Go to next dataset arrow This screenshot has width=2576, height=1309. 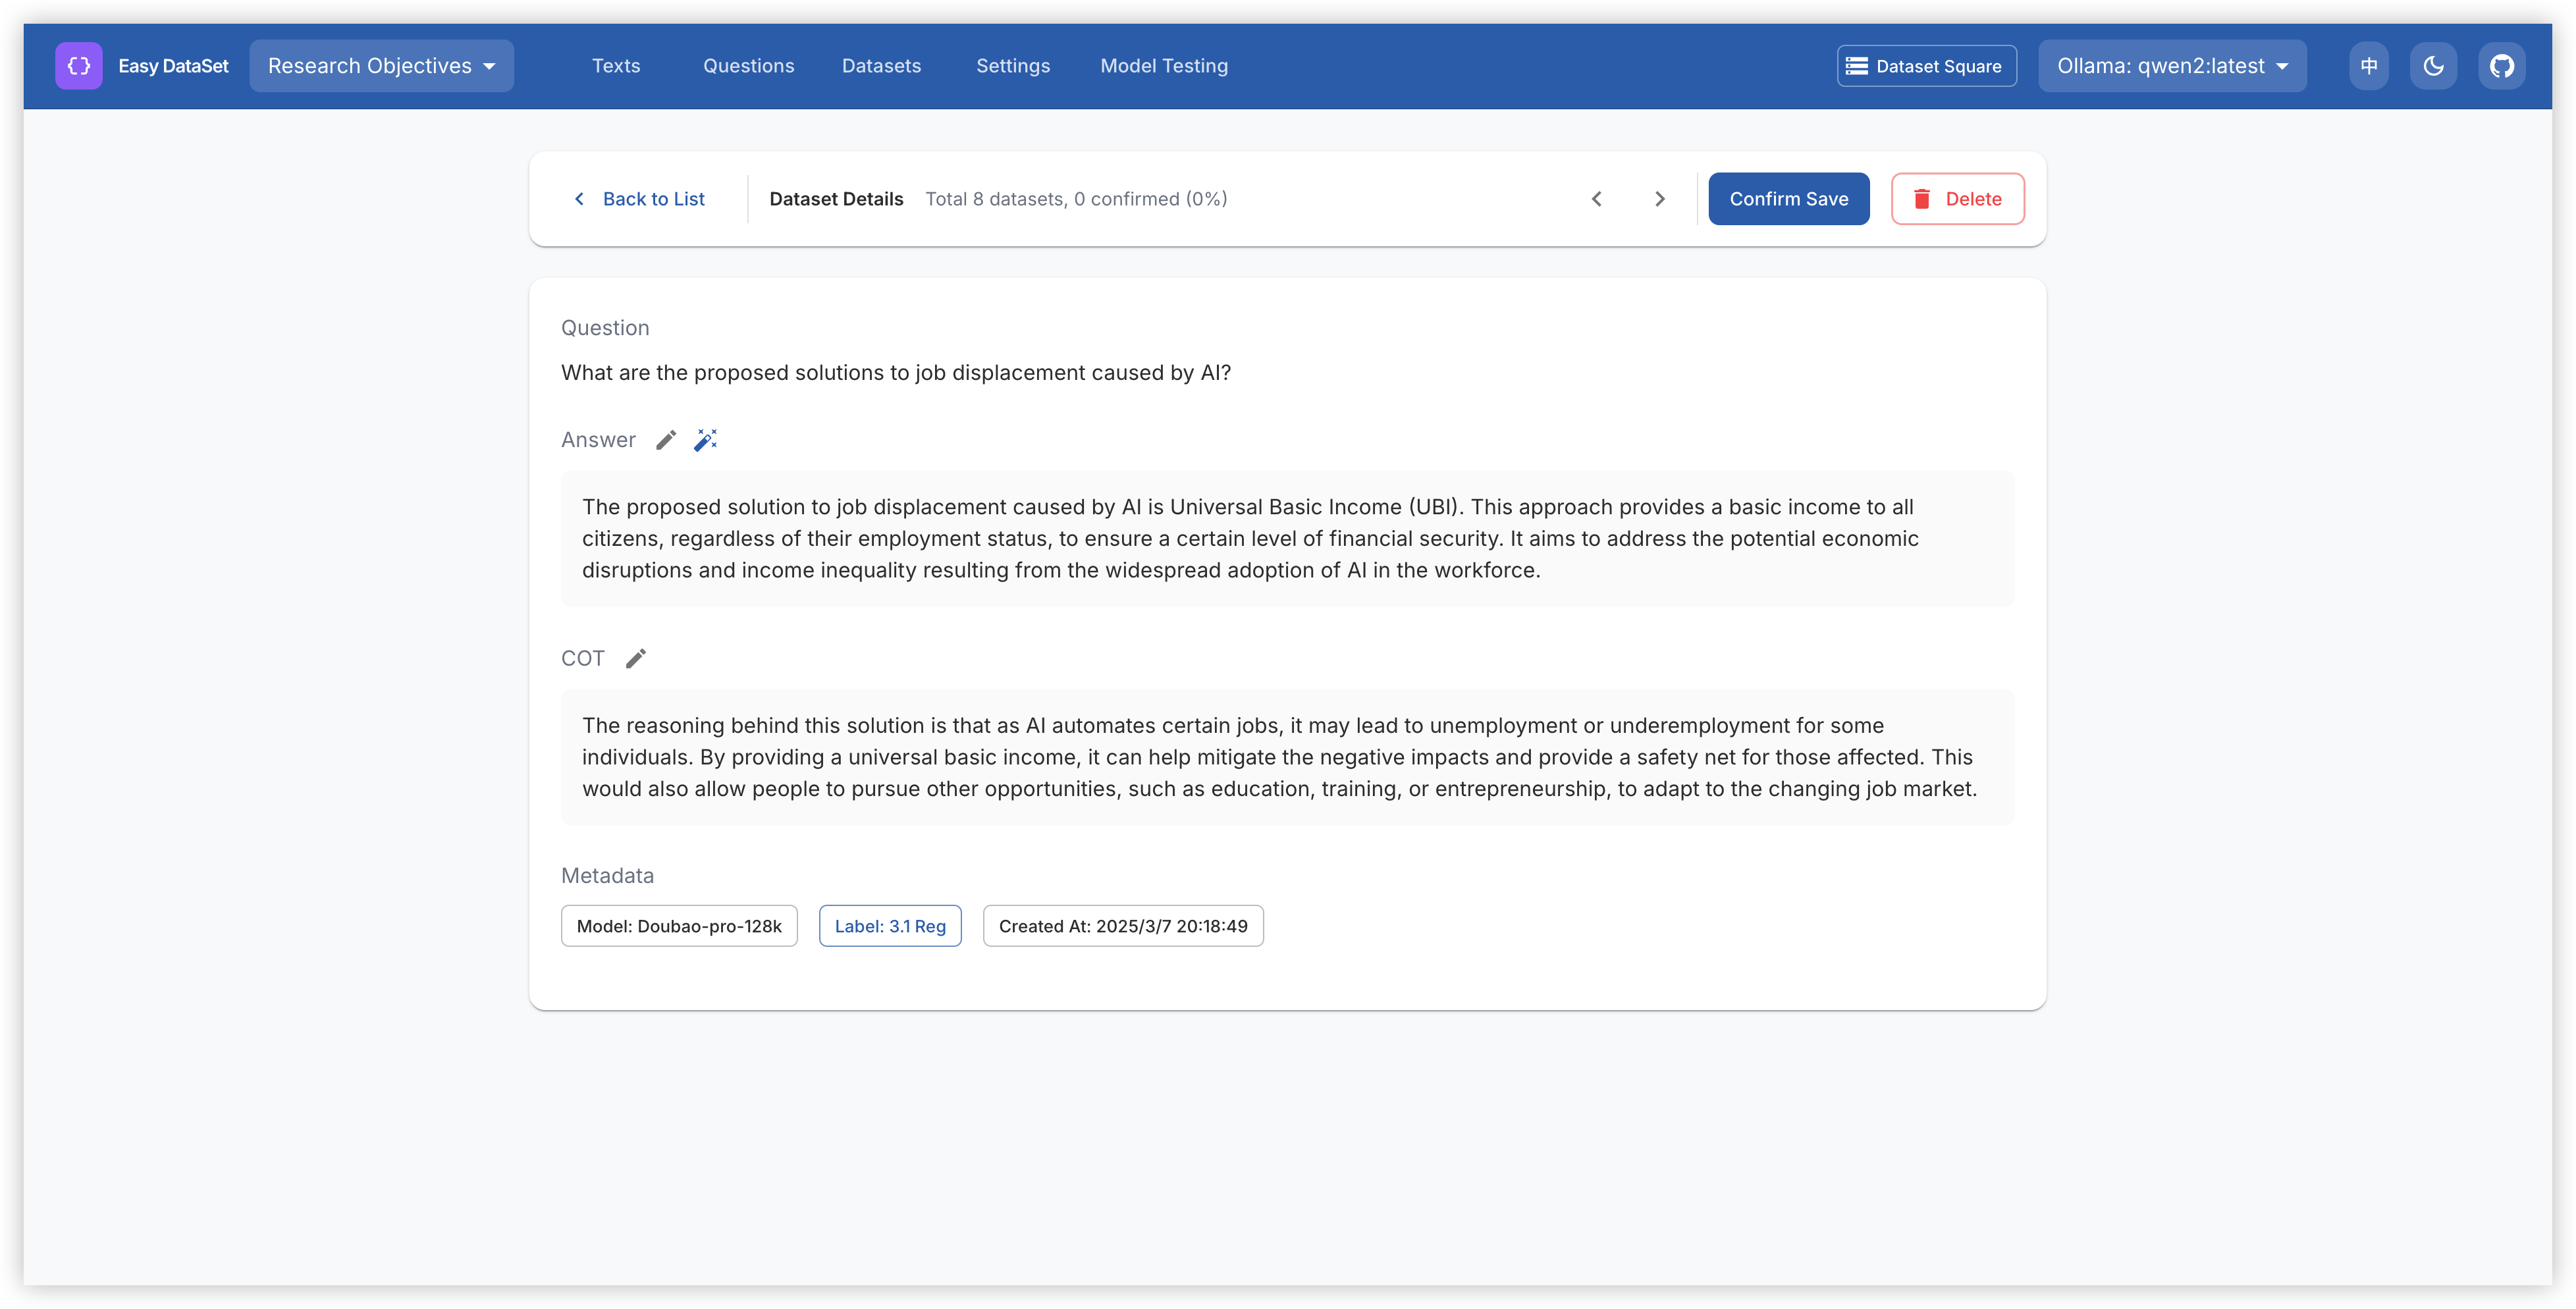click(1660, 199)
